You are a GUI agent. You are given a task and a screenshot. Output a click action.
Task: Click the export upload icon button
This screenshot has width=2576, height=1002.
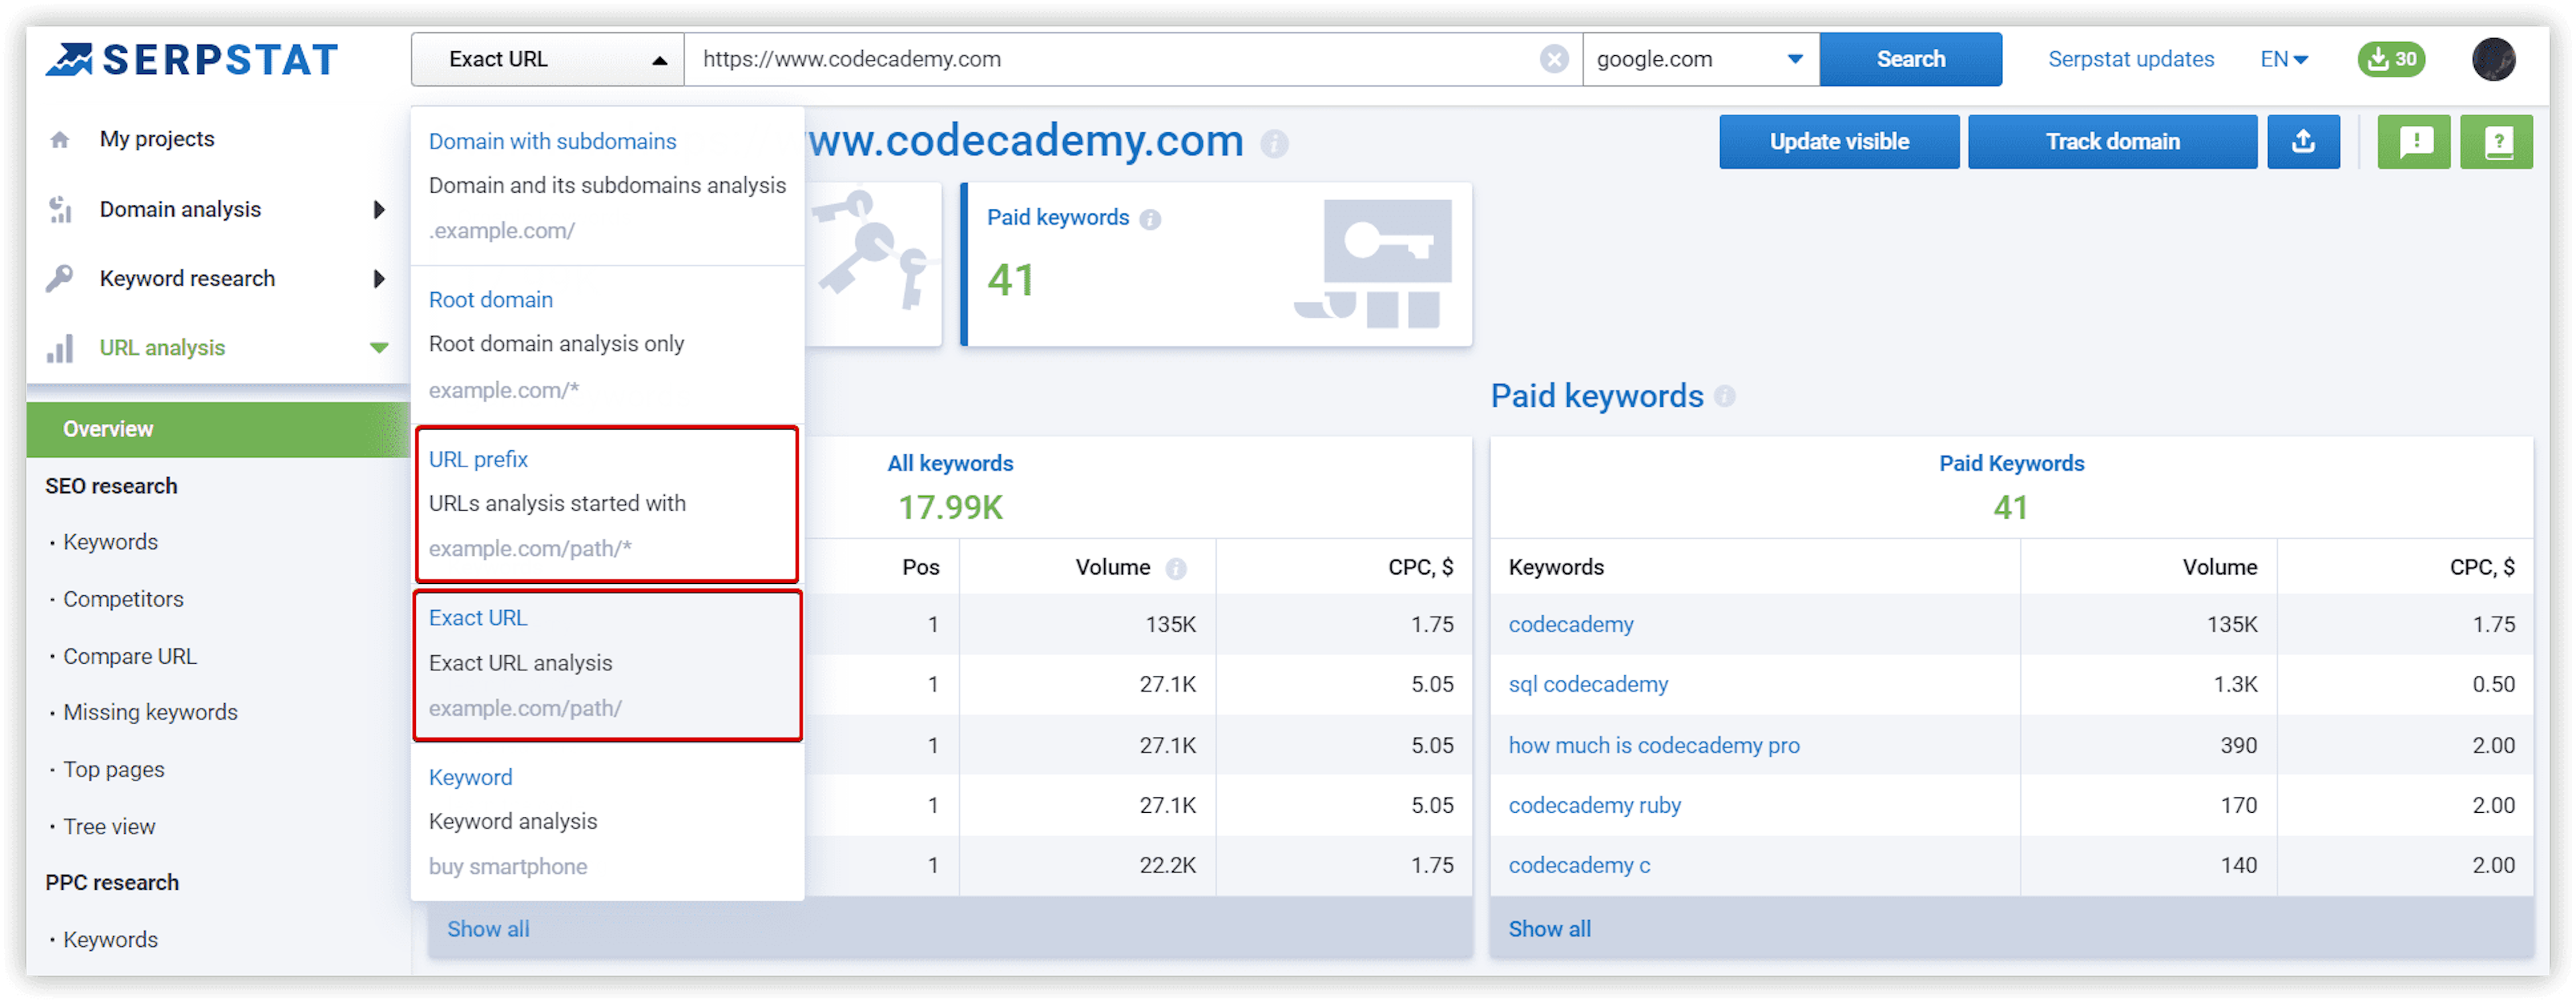(2303, 142)
